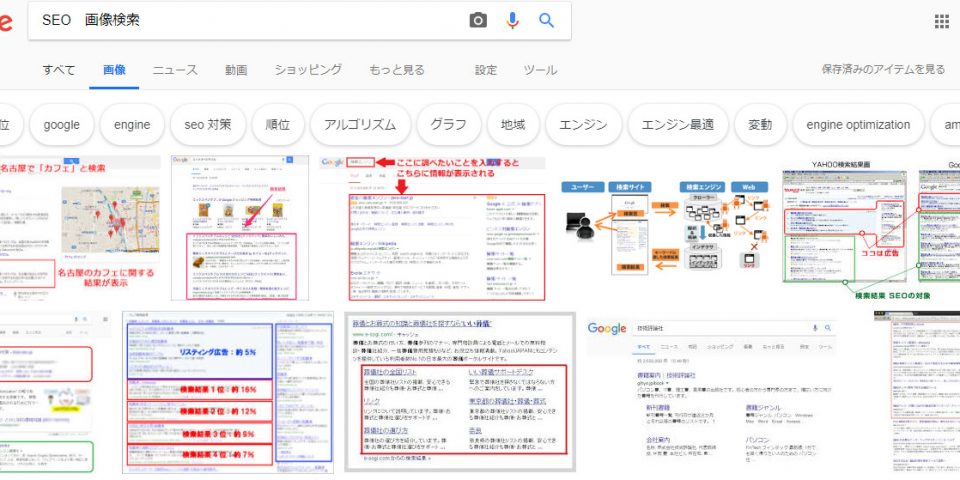
Task: Open 保存済みのアイテムを見る link
Action: (883, 70)
